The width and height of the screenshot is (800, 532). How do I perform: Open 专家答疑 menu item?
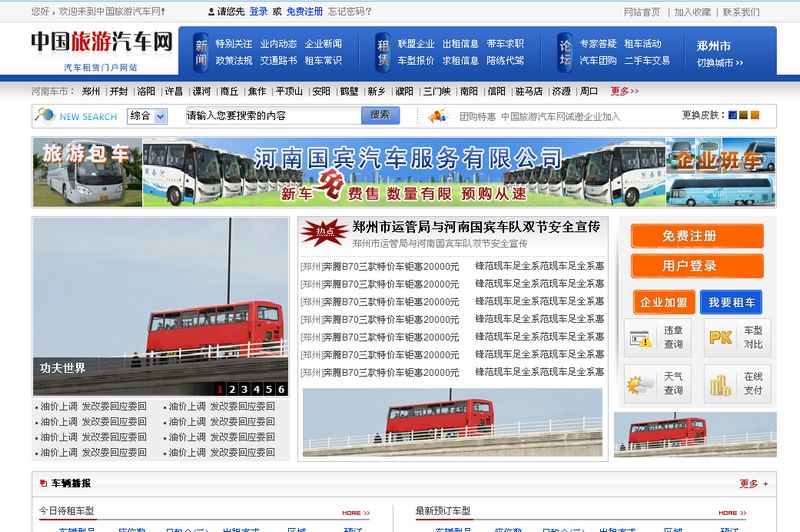tap(598, 44)
